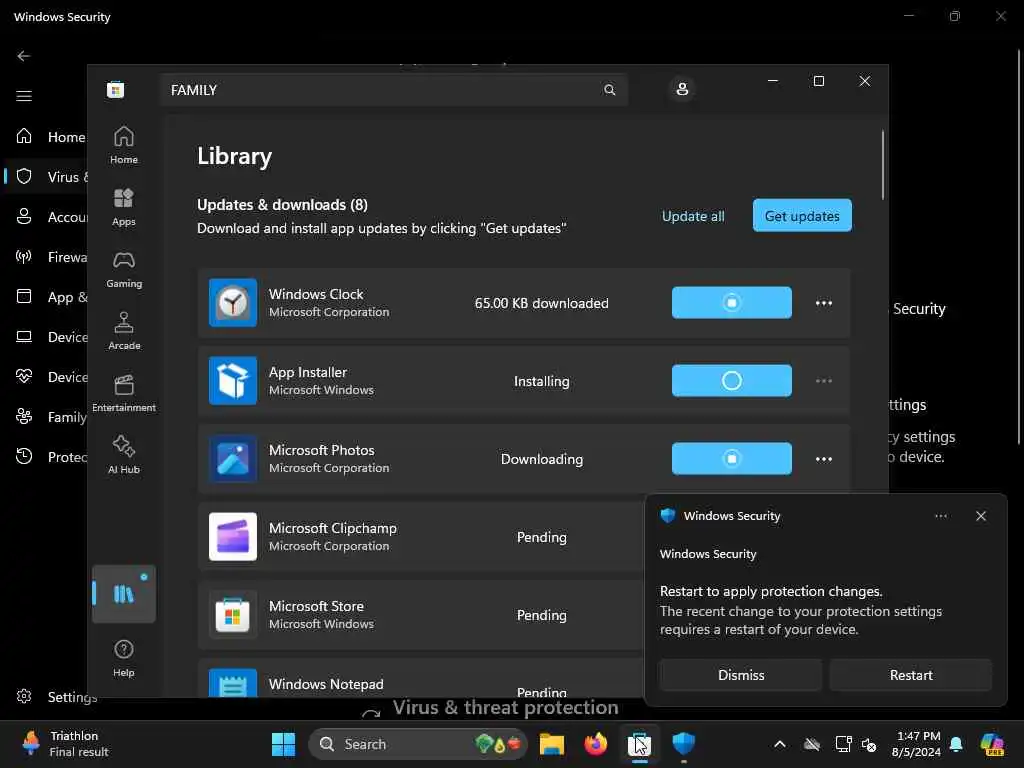The width and height of the screenshot is (1024, 768).
Task: Open the Windows Security hamburger menu
Action: (24, 96)
